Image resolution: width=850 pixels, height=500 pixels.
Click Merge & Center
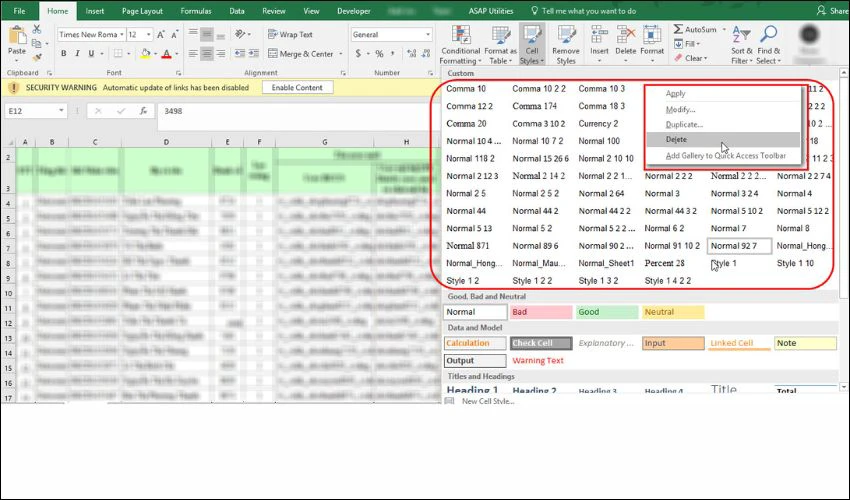click(x=301, y=54)
